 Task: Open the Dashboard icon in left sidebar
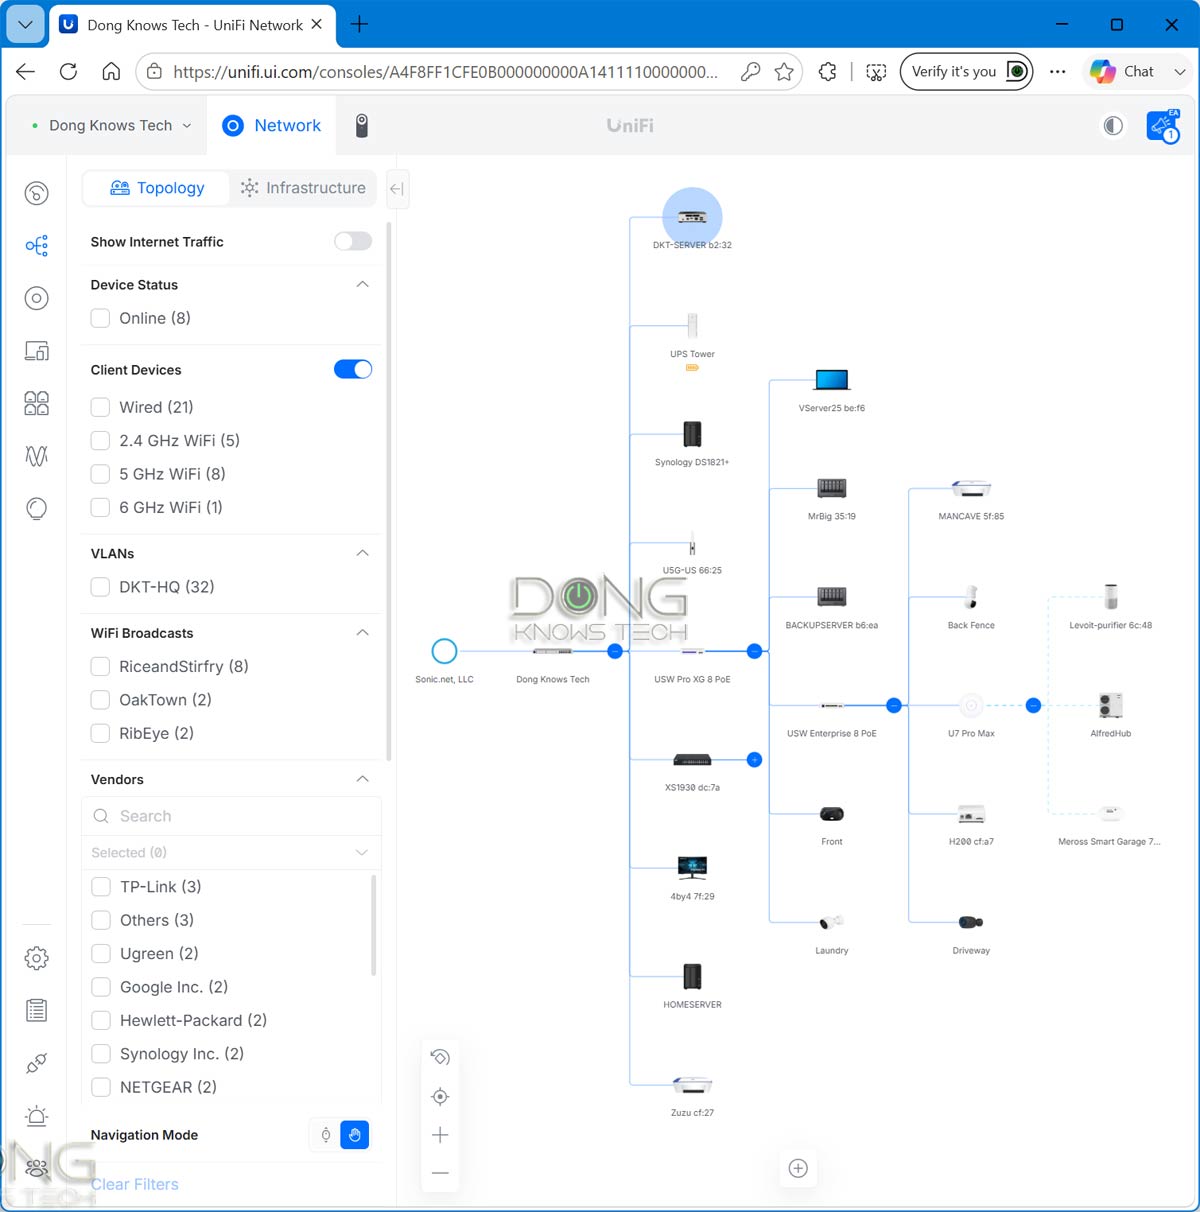pos(37,193)
